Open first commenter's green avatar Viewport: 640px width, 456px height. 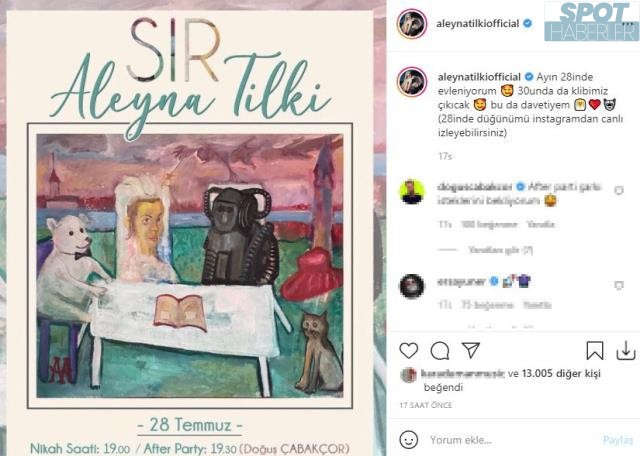(412, 192)
